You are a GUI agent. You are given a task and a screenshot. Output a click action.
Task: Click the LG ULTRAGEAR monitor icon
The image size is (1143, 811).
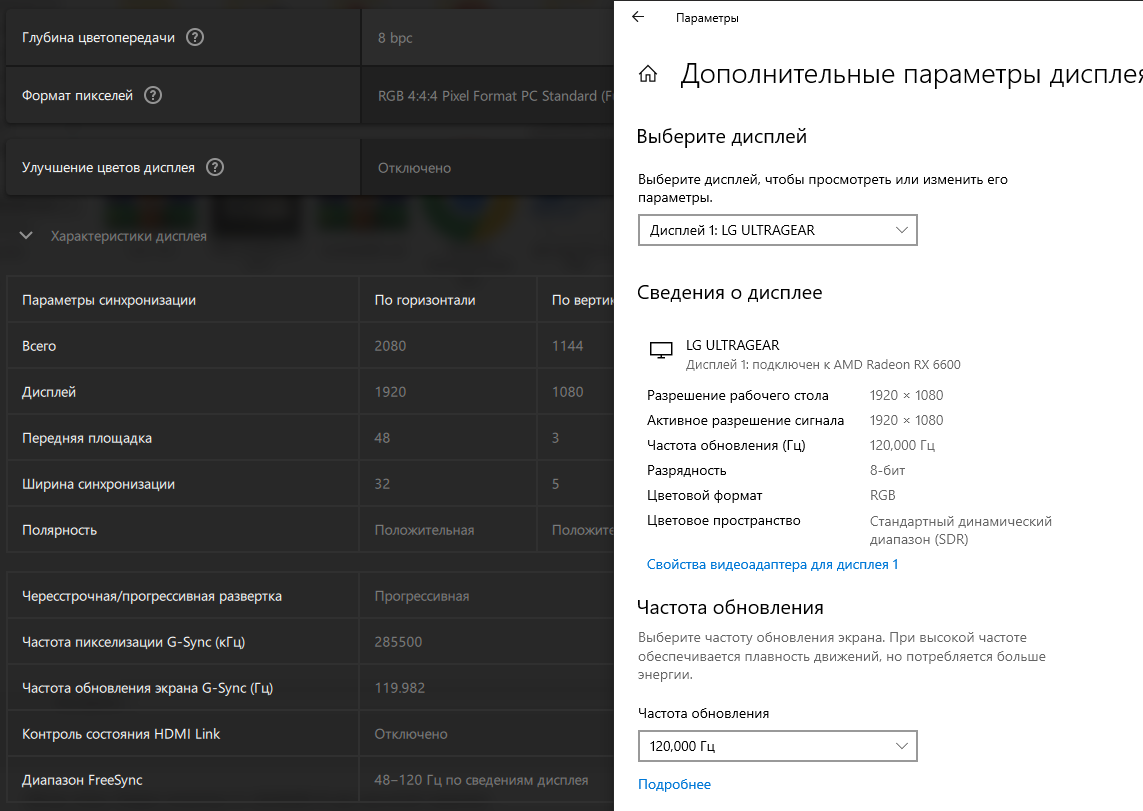pos(660,351)
